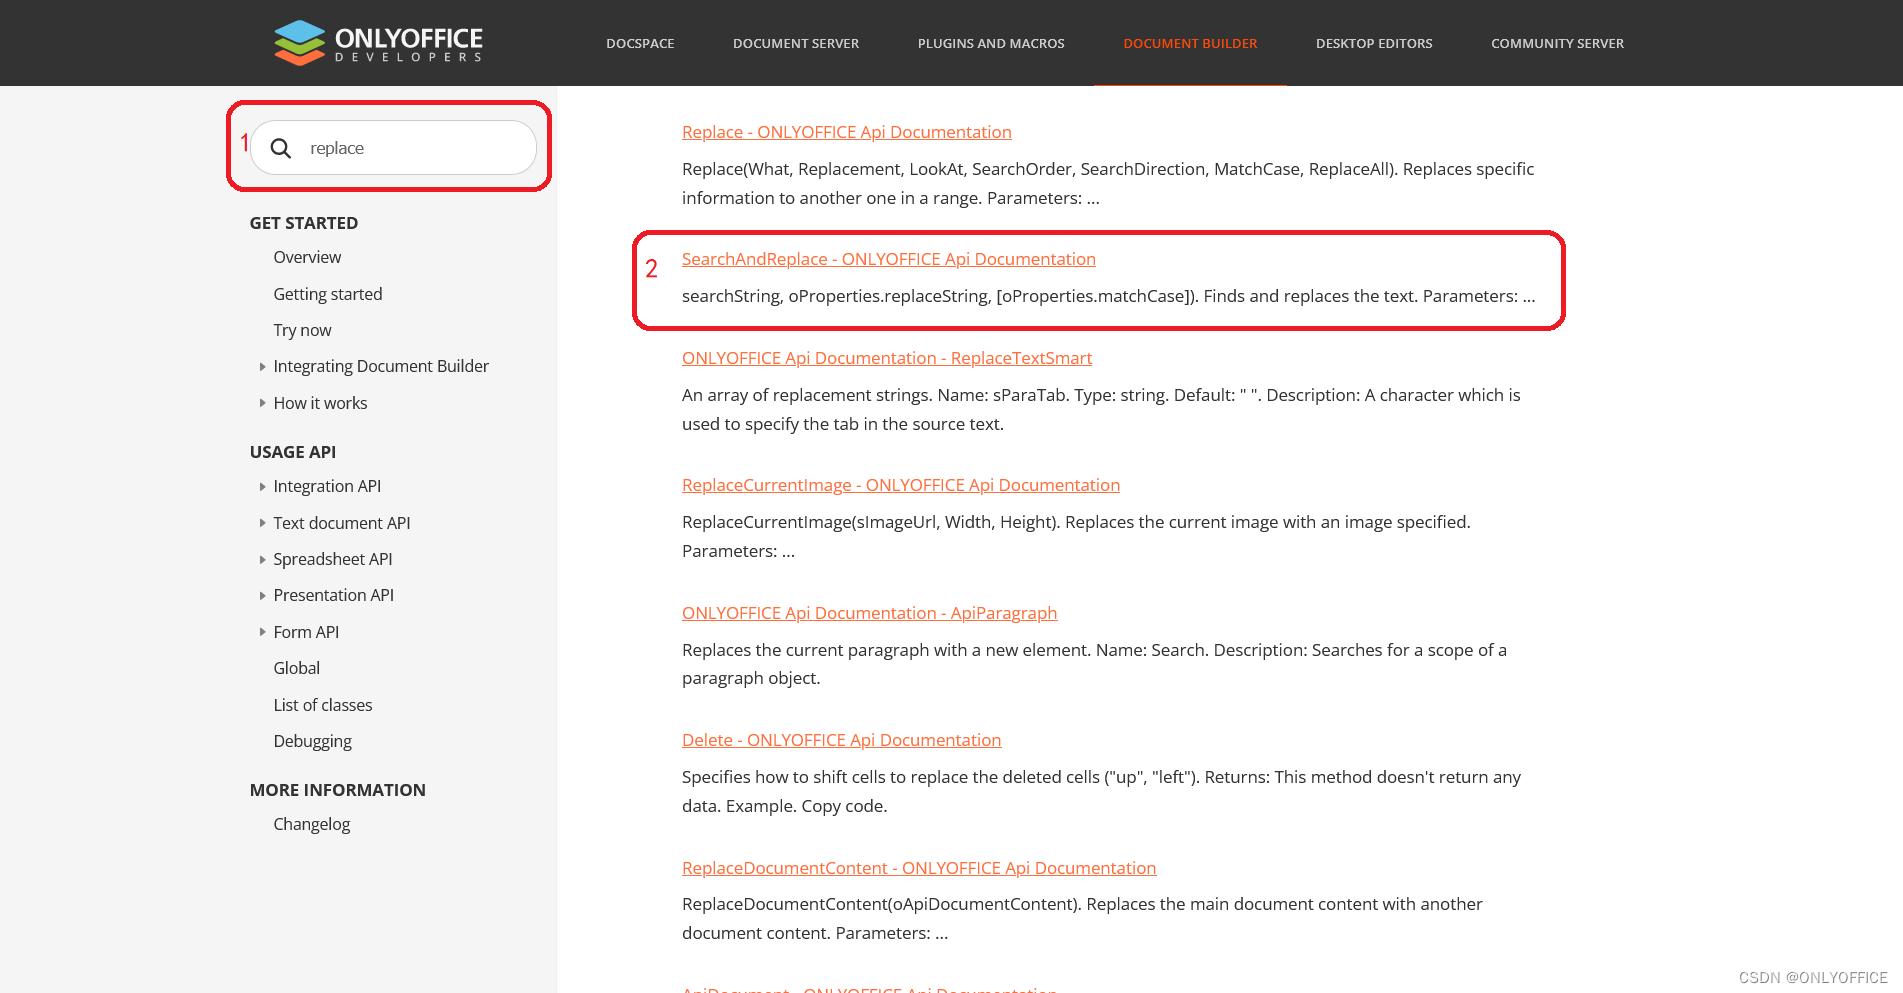This screenshot has height=993, width=1903.
Task: Open the Form API item
Action: (306, 632)
